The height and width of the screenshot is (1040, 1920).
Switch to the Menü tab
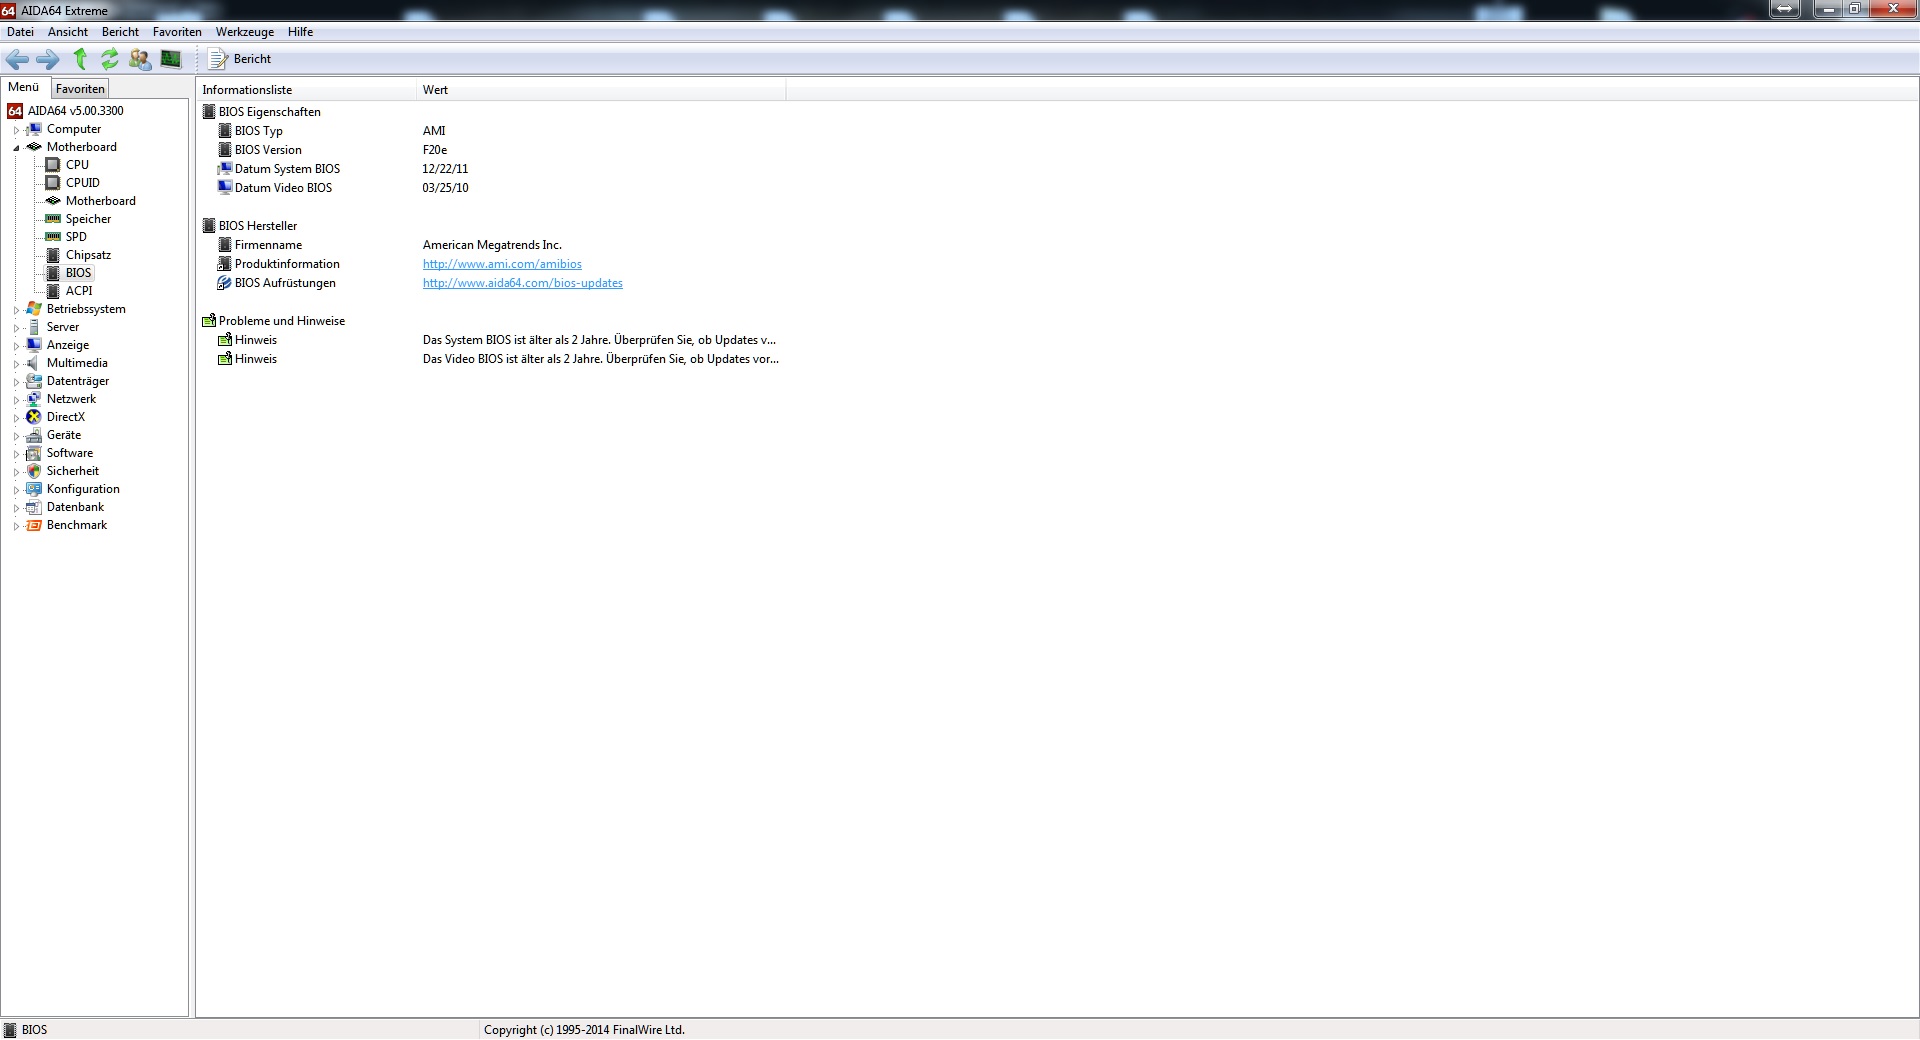[24, 88]
